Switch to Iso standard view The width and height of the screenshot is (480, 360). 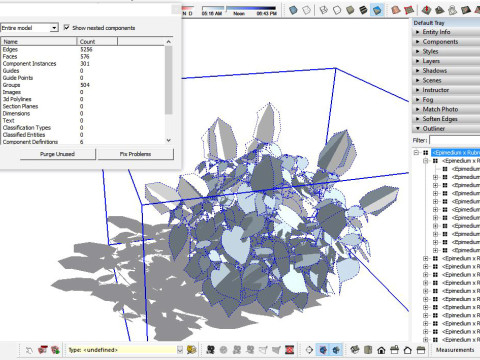355,350
